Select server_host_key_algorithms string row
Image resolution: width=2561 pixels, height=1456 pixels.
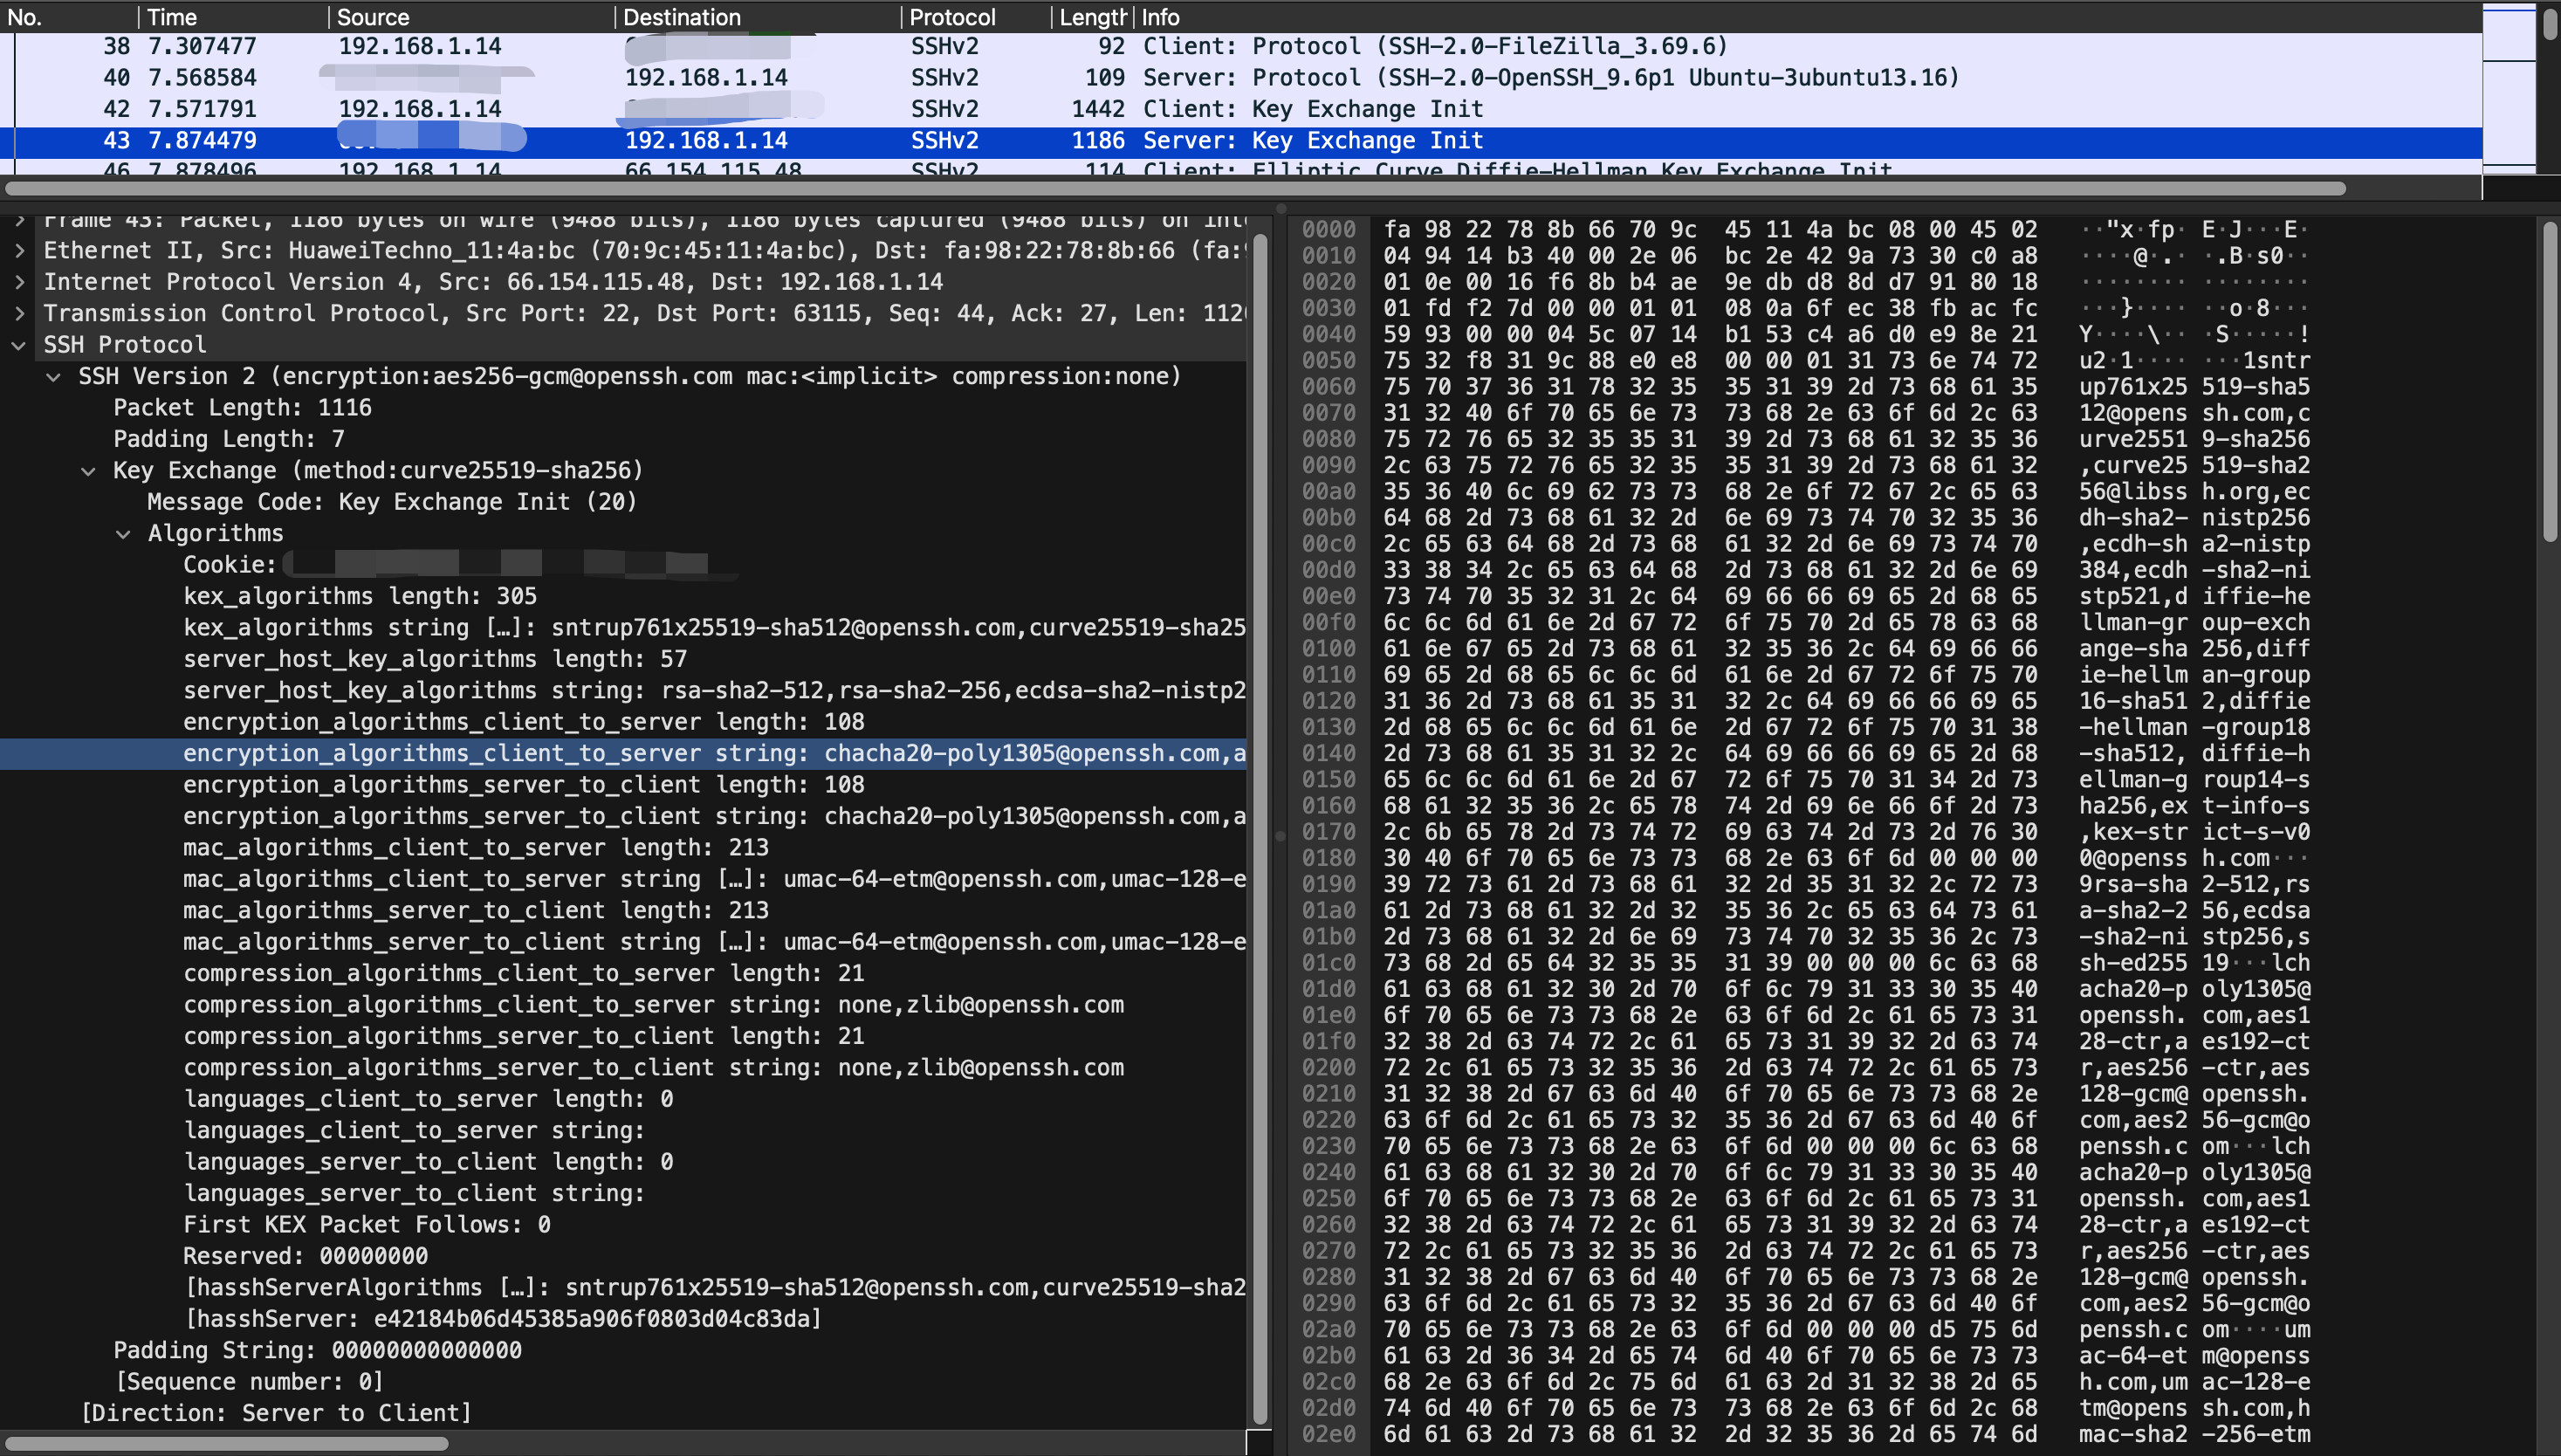coord(623,691)
